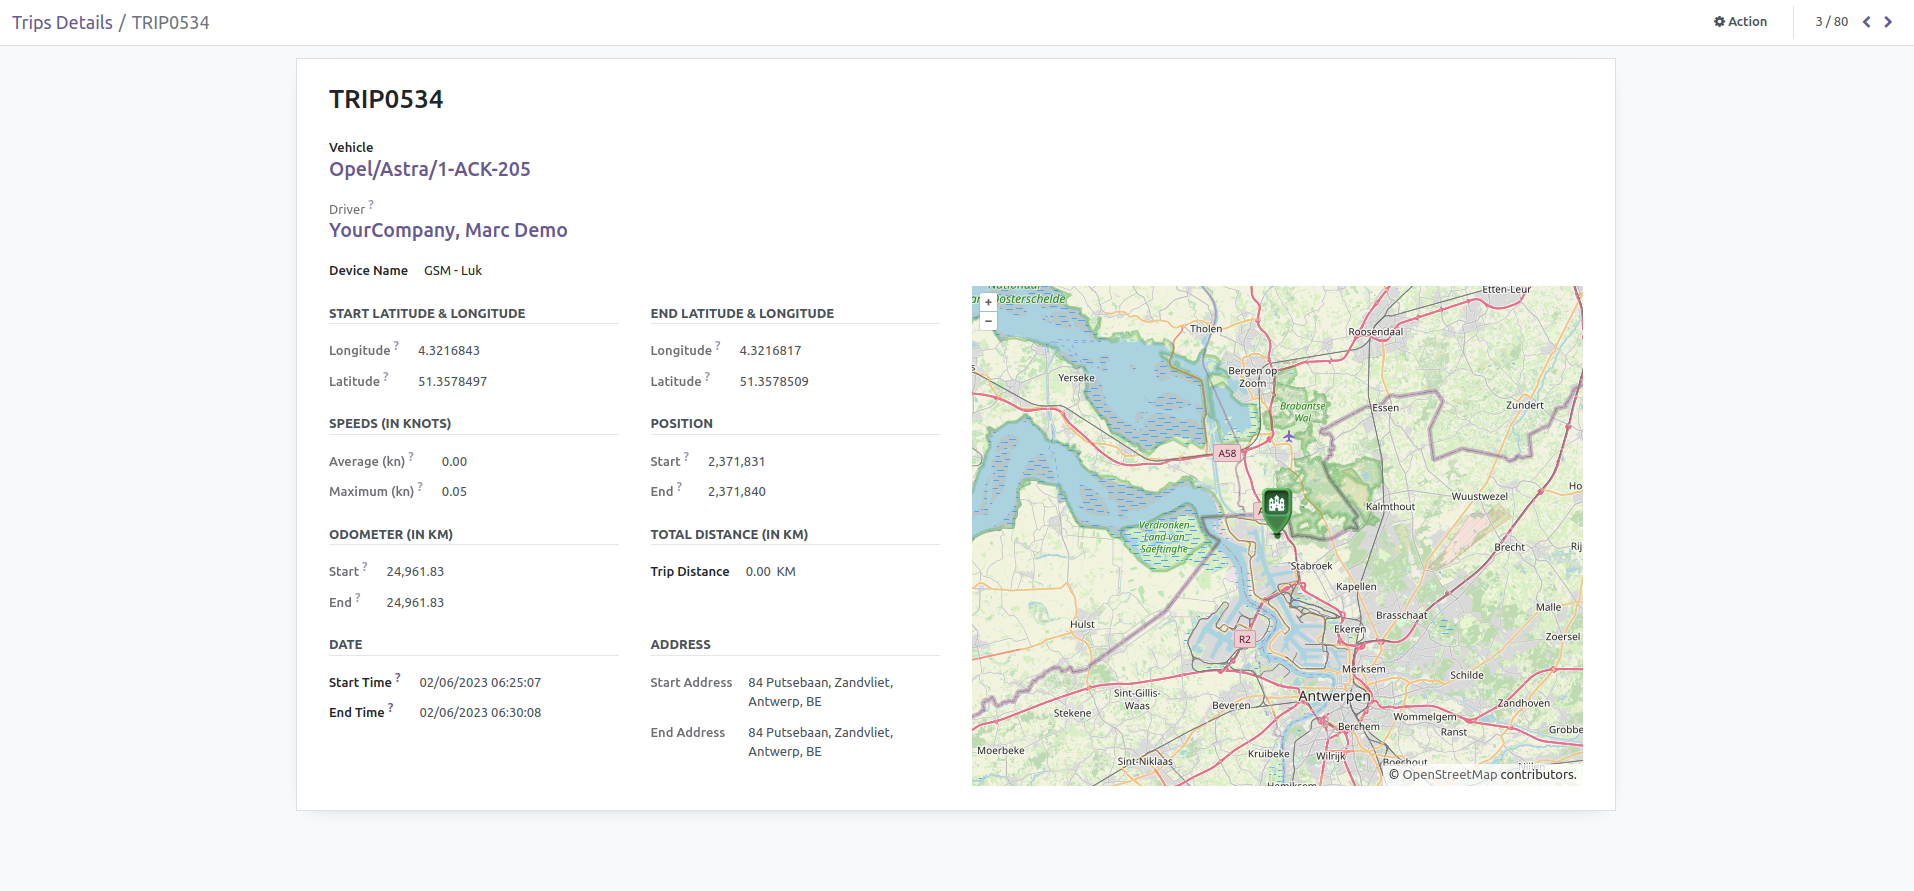The height and width of the screenshot is (891, 1914).
Task: Show help tooltip beside Start Time label
Action: tap(398, 678)
